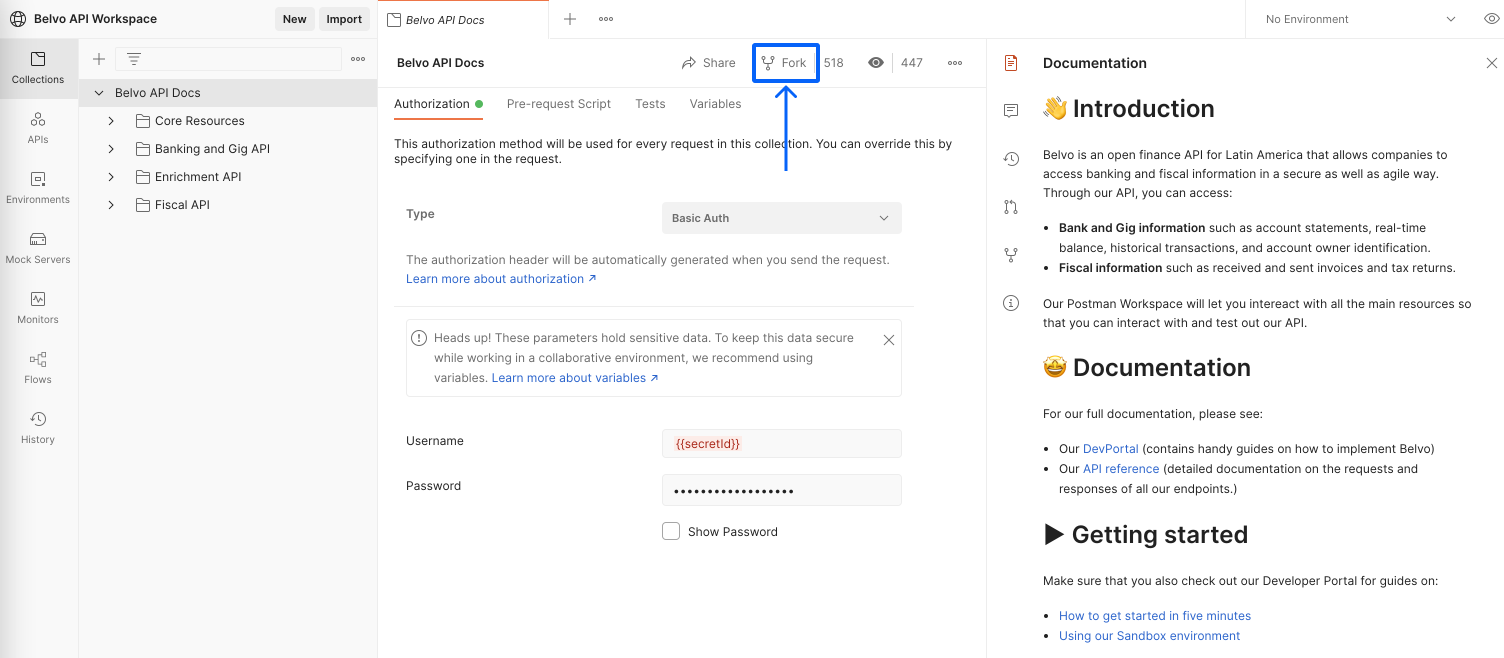Click the Fork button
This screenshot has height=658, width=1504.
point(784,63)
